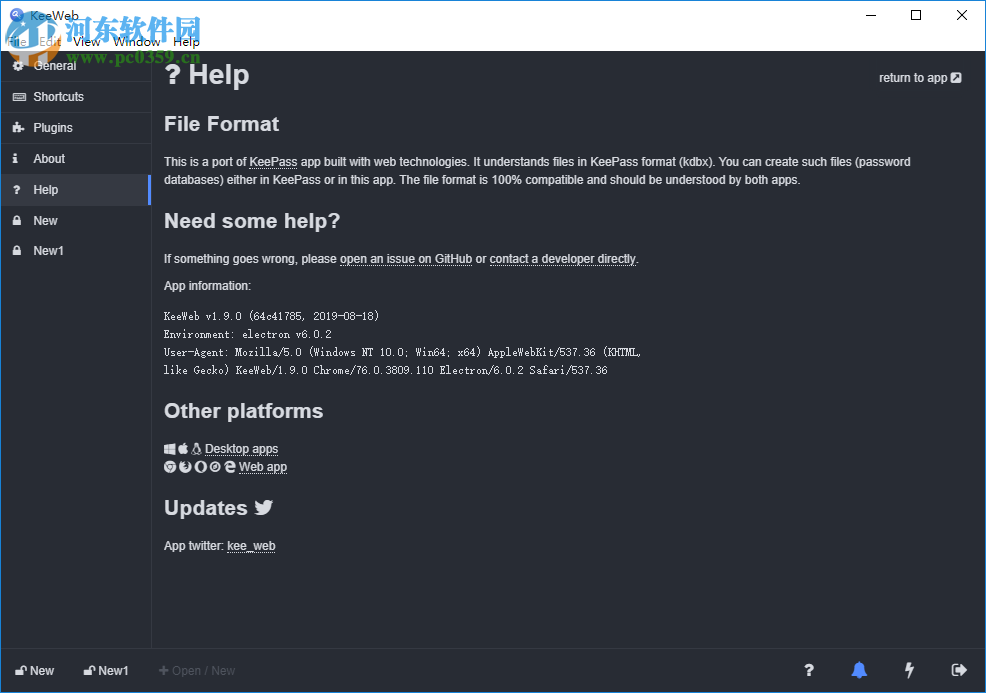Click the return to app link
Viewport: 986px width, 693px height.
point(918,77)
